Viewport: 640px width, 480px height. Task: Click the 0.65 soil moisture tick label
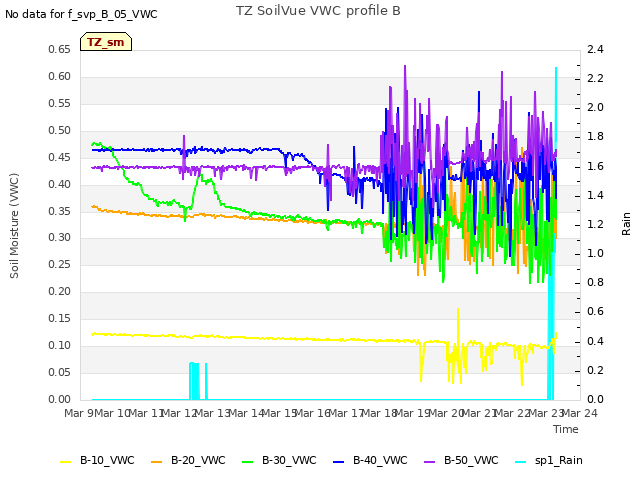[60, 49]
